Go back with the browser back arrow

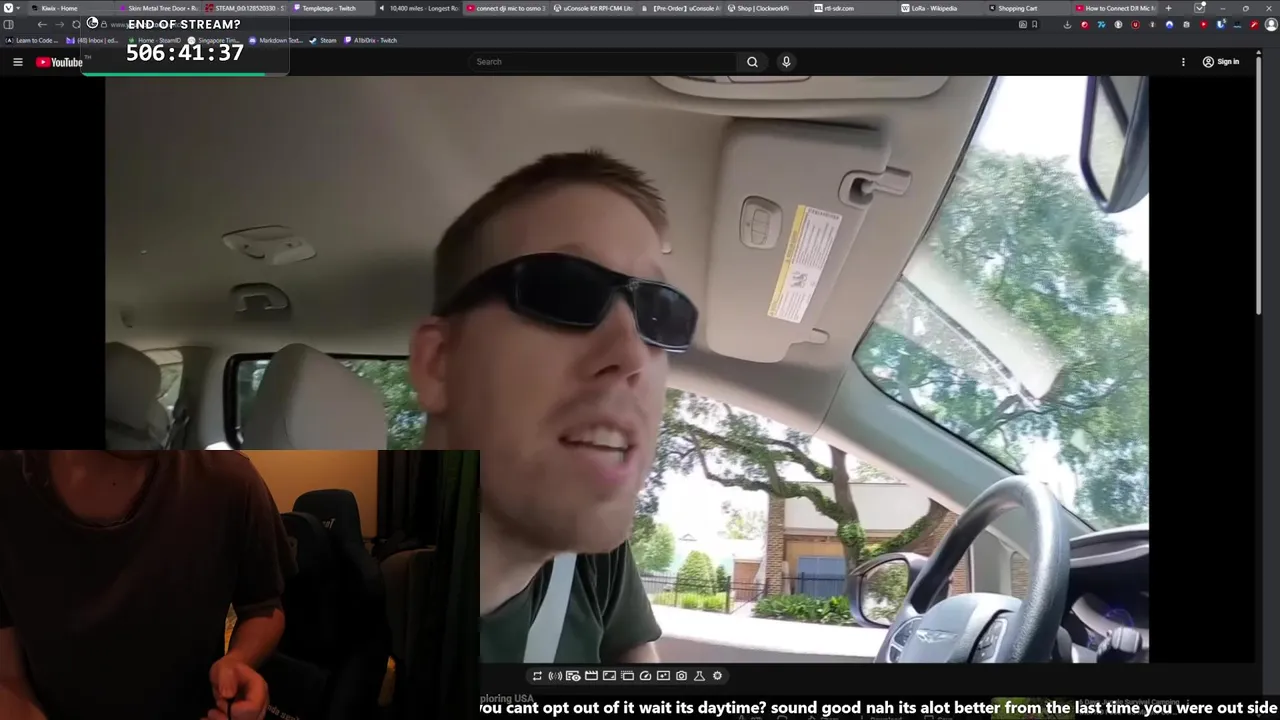(42, 24)
